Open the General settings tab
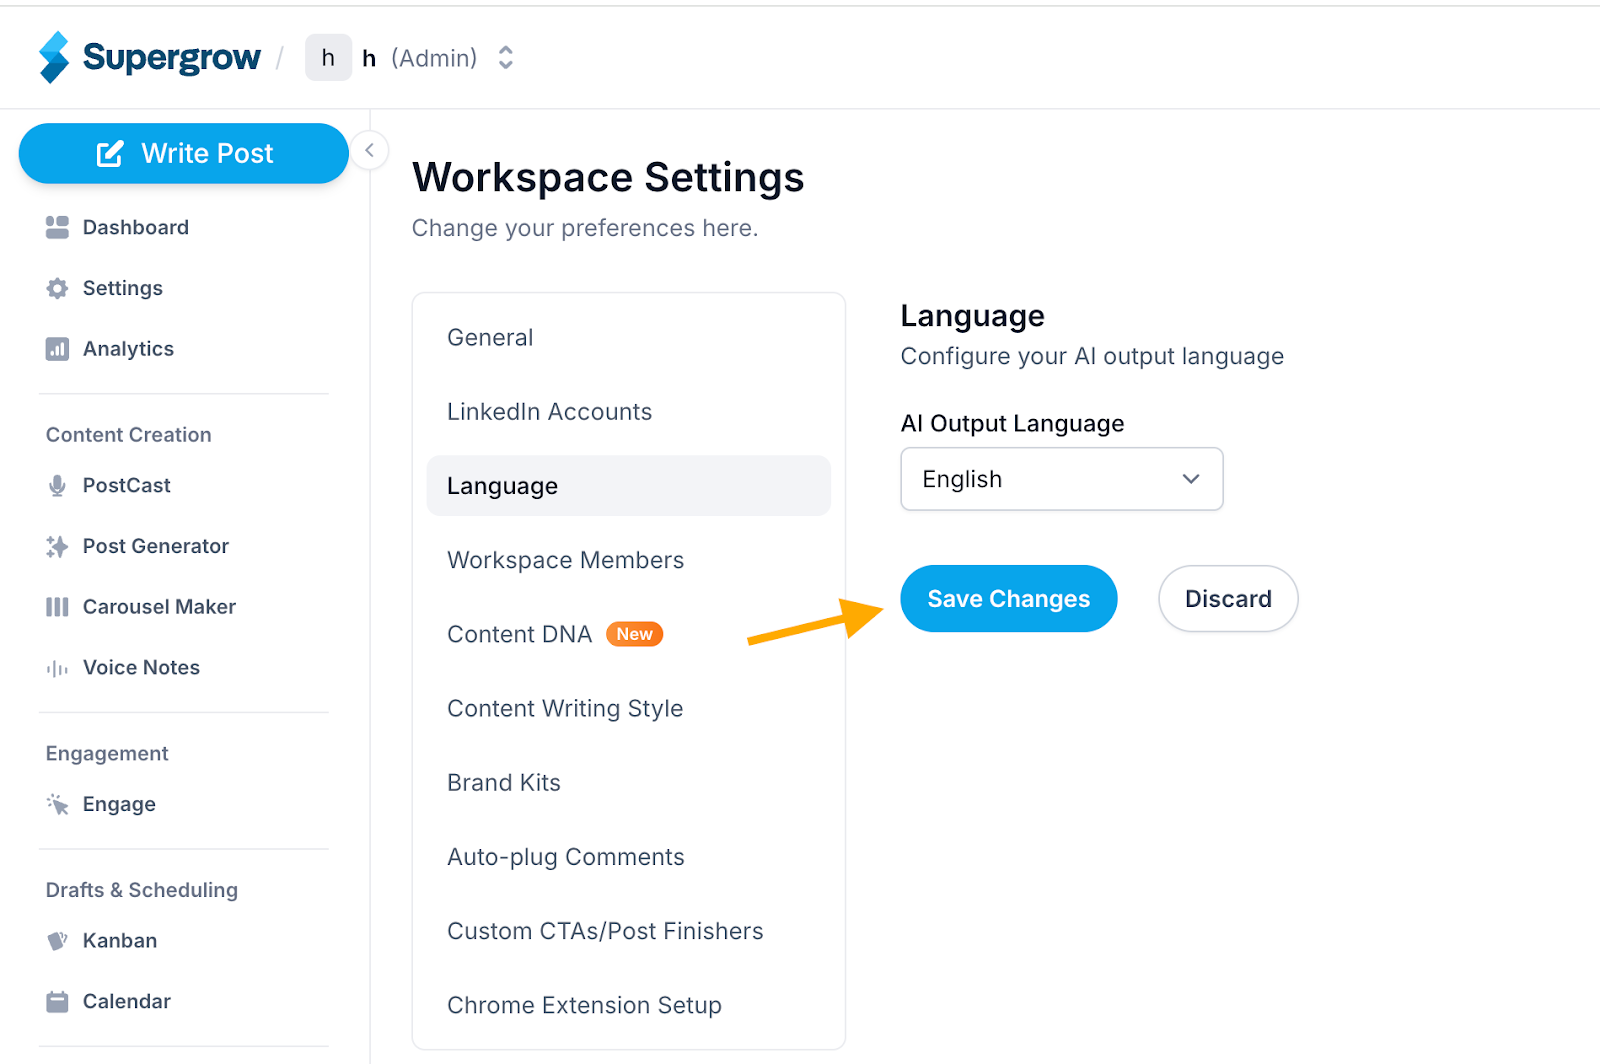The height and width of the screenshot is (1064, 1600). coord(629,337)
